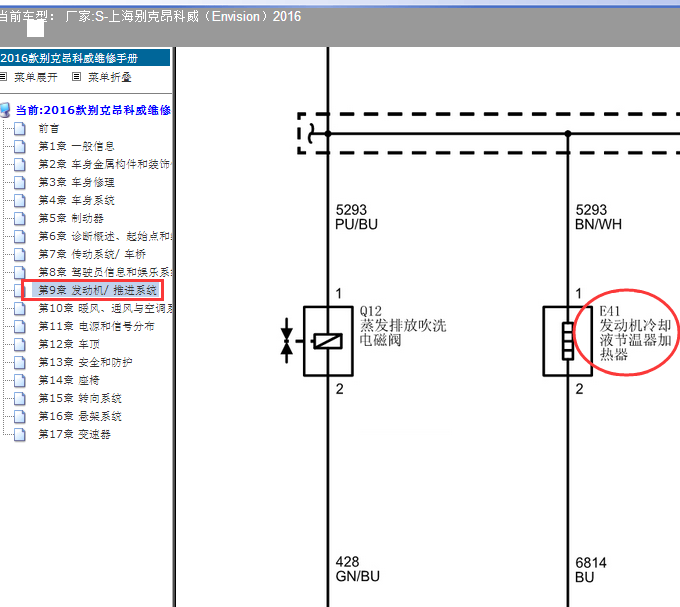Image resolution: width=680 pixels, height=607 pixels.
Task: Click the page icon beside 第17章 变速器
Action: coord(19,434)
